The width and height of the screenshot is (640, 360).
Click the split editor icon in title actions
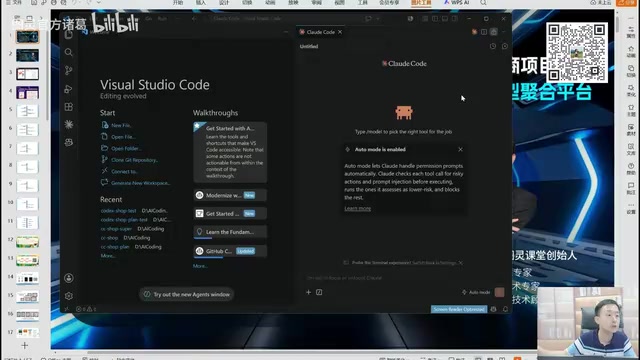tap(484, 32)
